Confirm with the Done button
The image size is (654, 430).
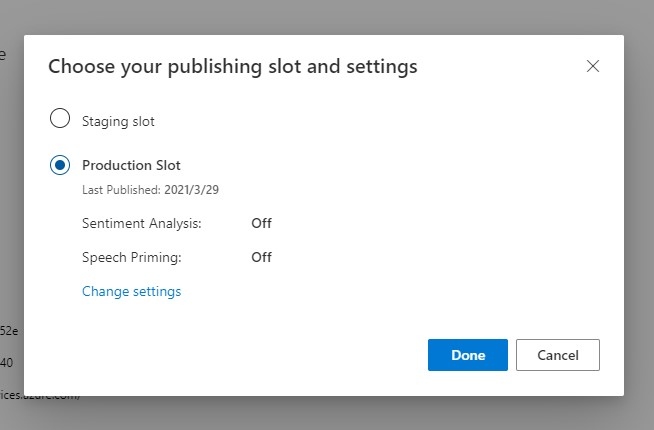coord(468,355)
